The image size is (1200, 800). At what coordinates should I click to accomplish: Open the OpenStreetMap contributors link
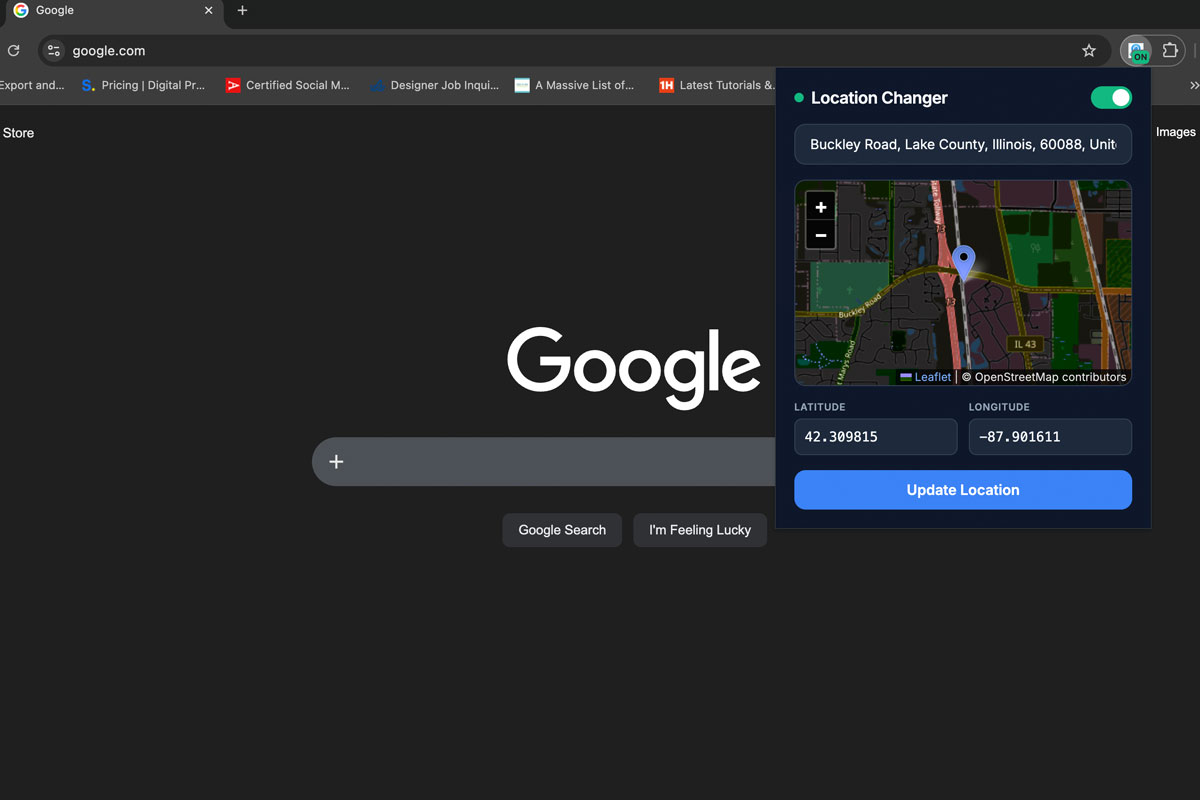click(1046, 377)
